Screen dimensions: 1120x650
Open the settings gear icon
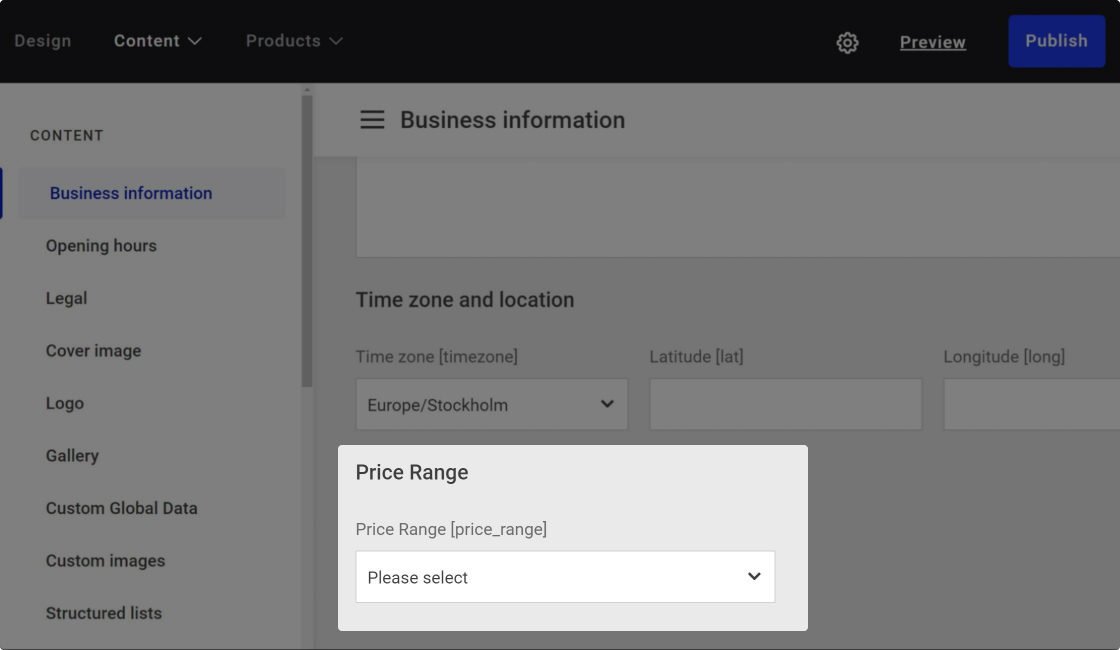click(x=847, y=42)
